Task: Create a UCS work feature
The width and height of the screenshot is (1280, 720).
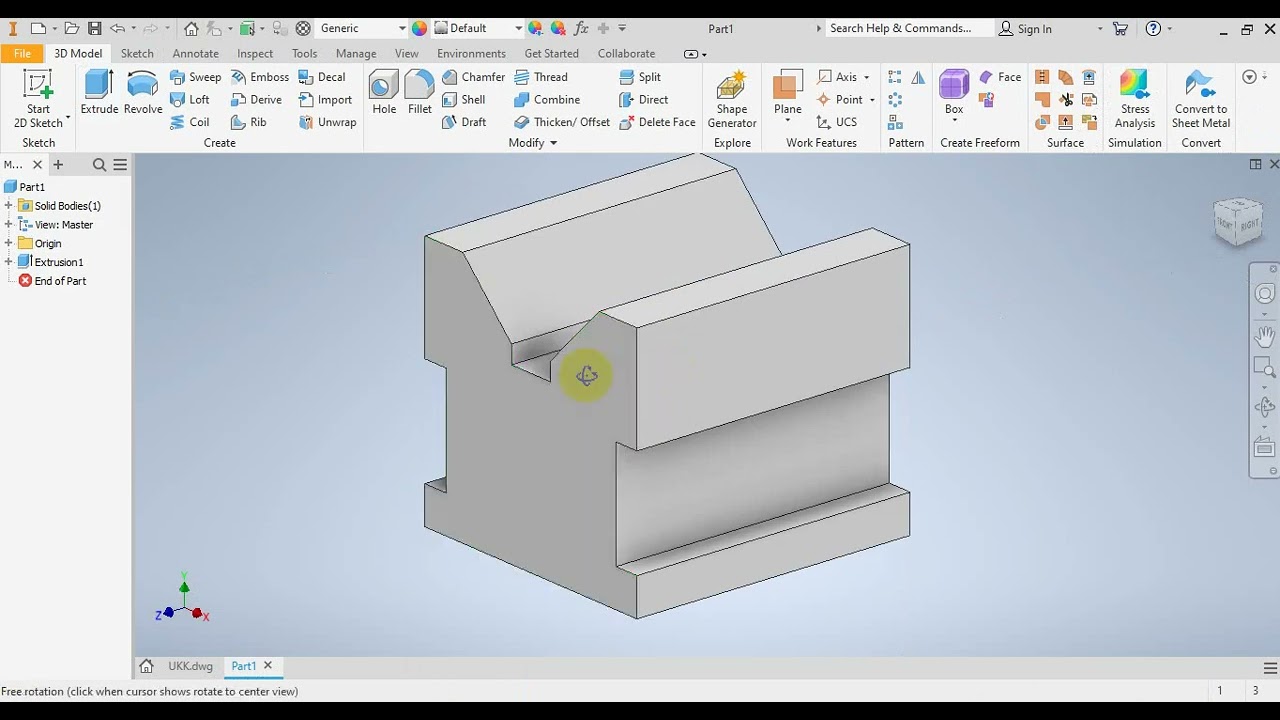Action: click(837, 122)
